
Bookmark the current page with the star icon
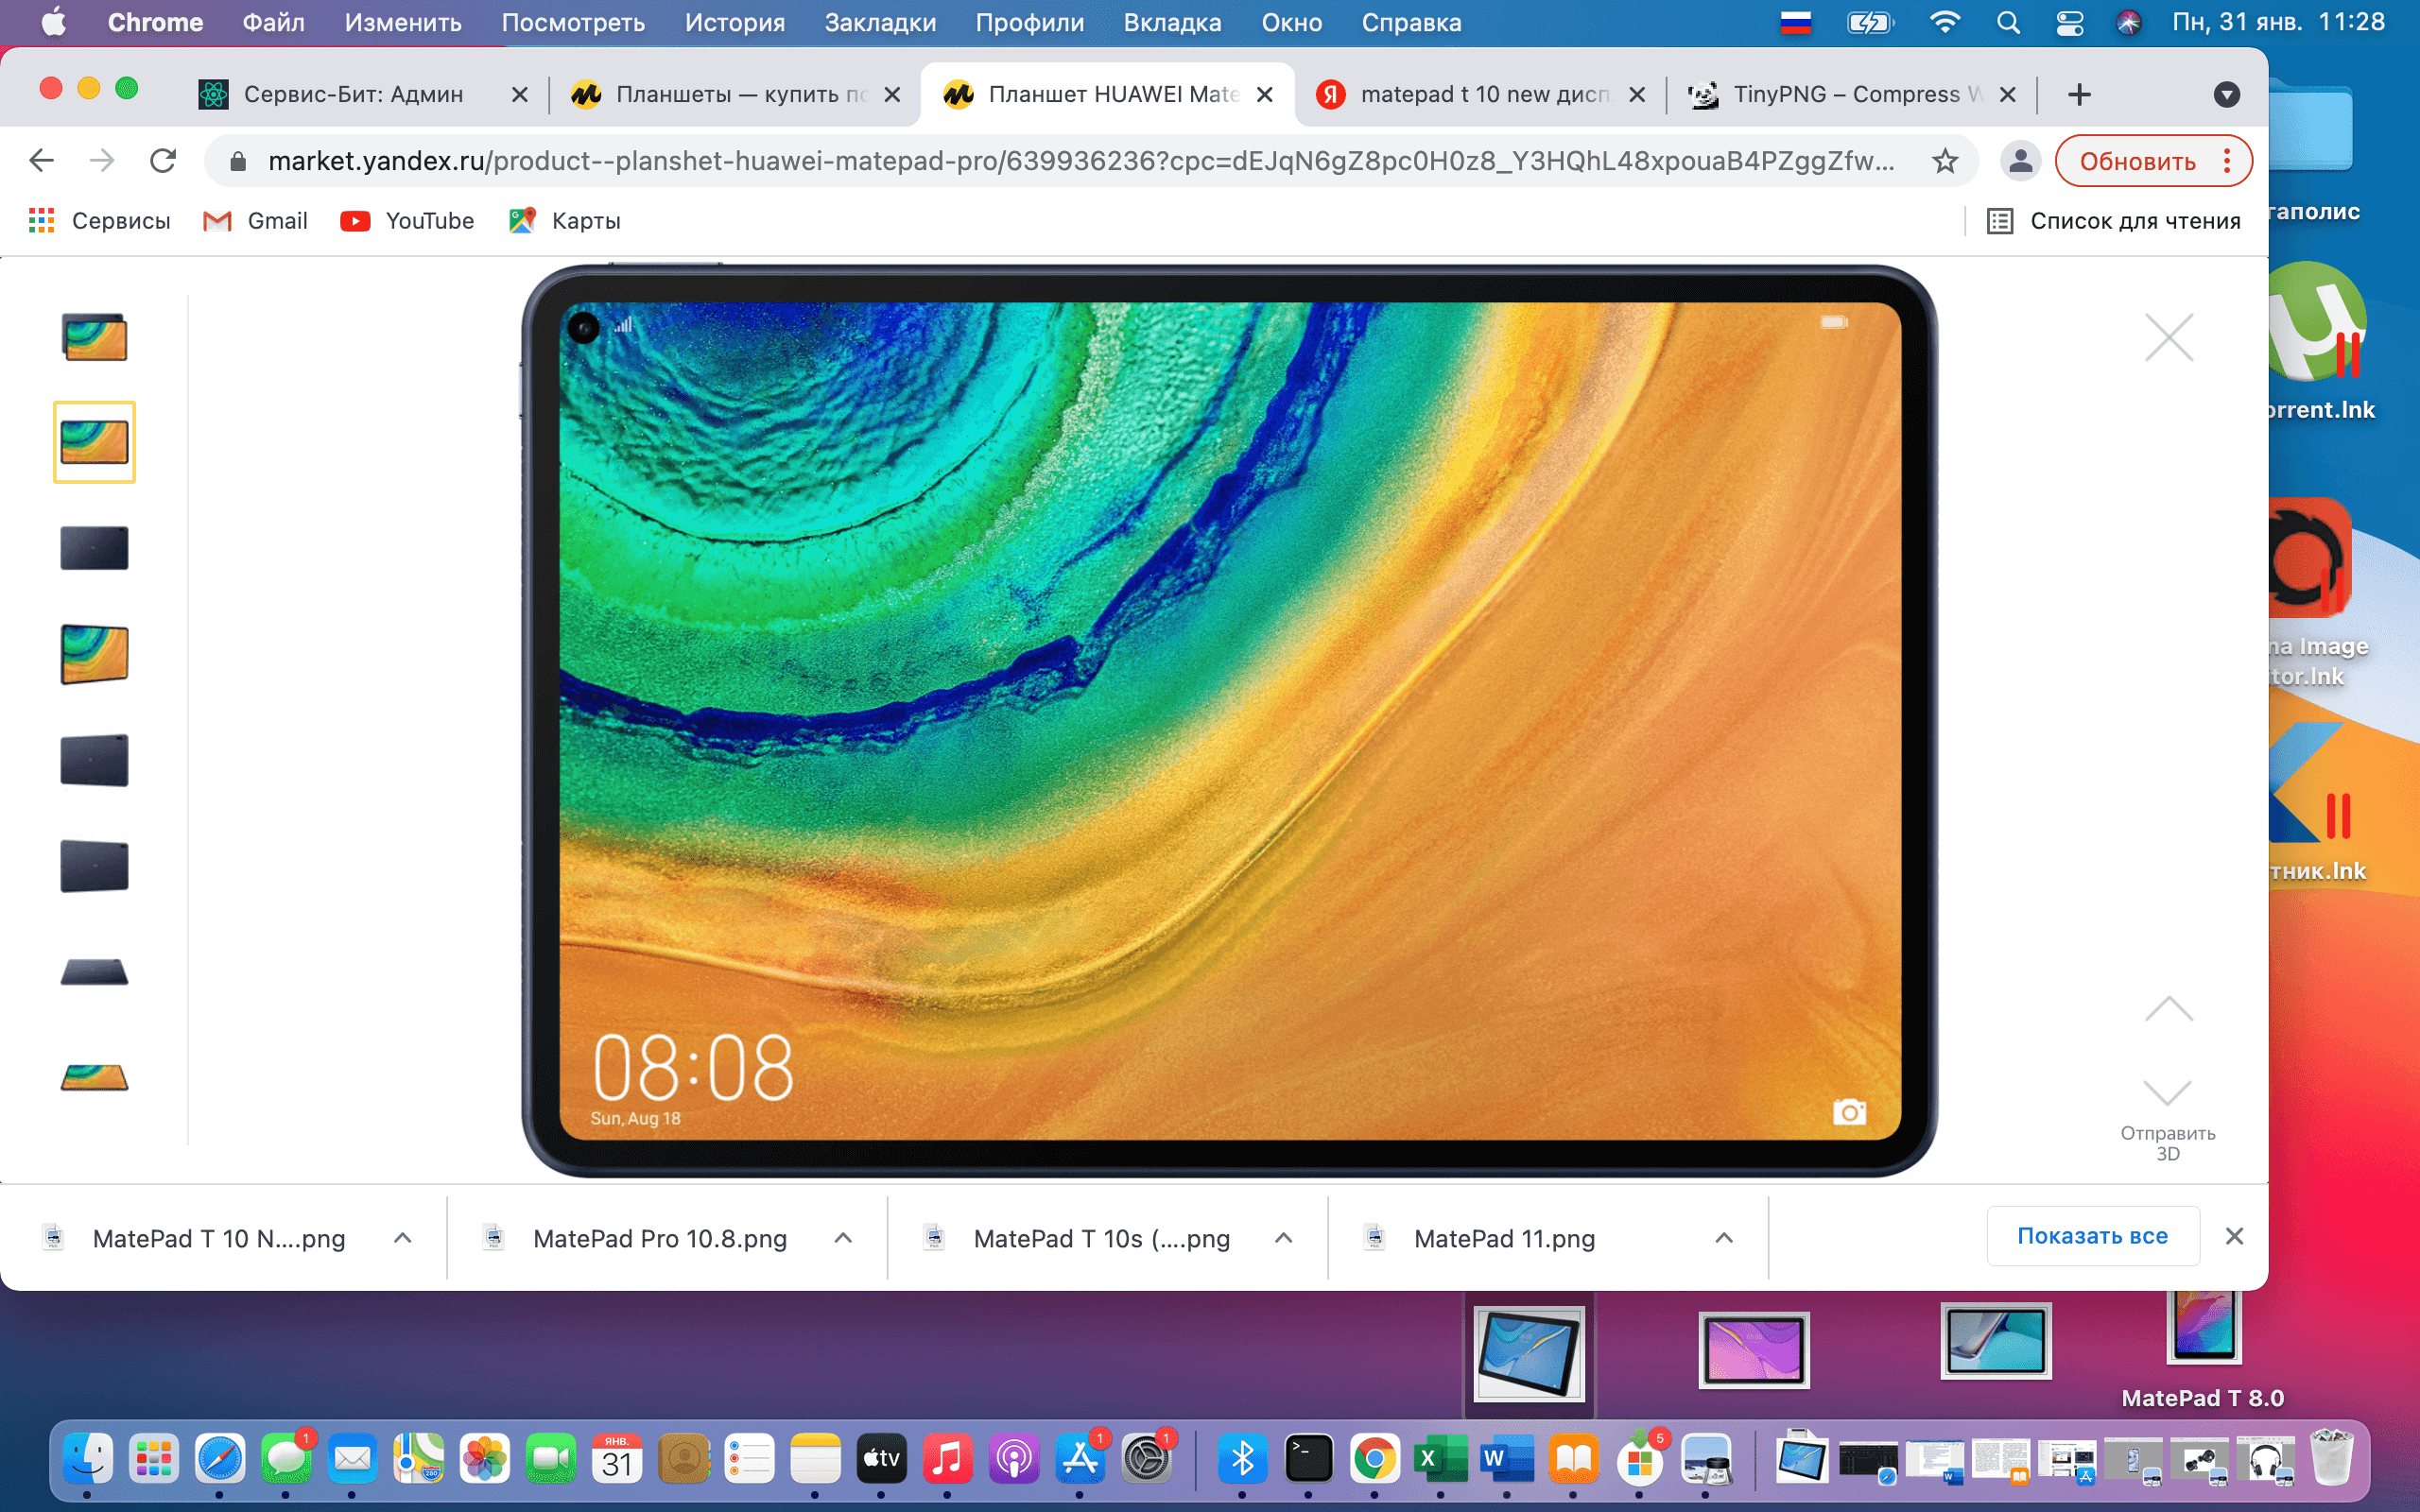(x=1944, y=160)
